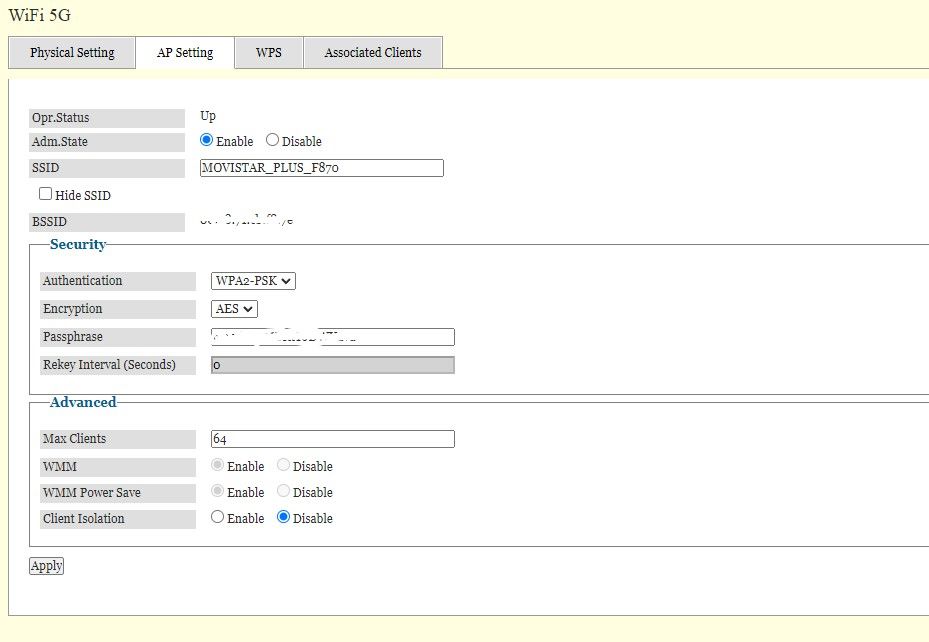
Task: Click the SSID text field
Action: click(x=321, y=168)
